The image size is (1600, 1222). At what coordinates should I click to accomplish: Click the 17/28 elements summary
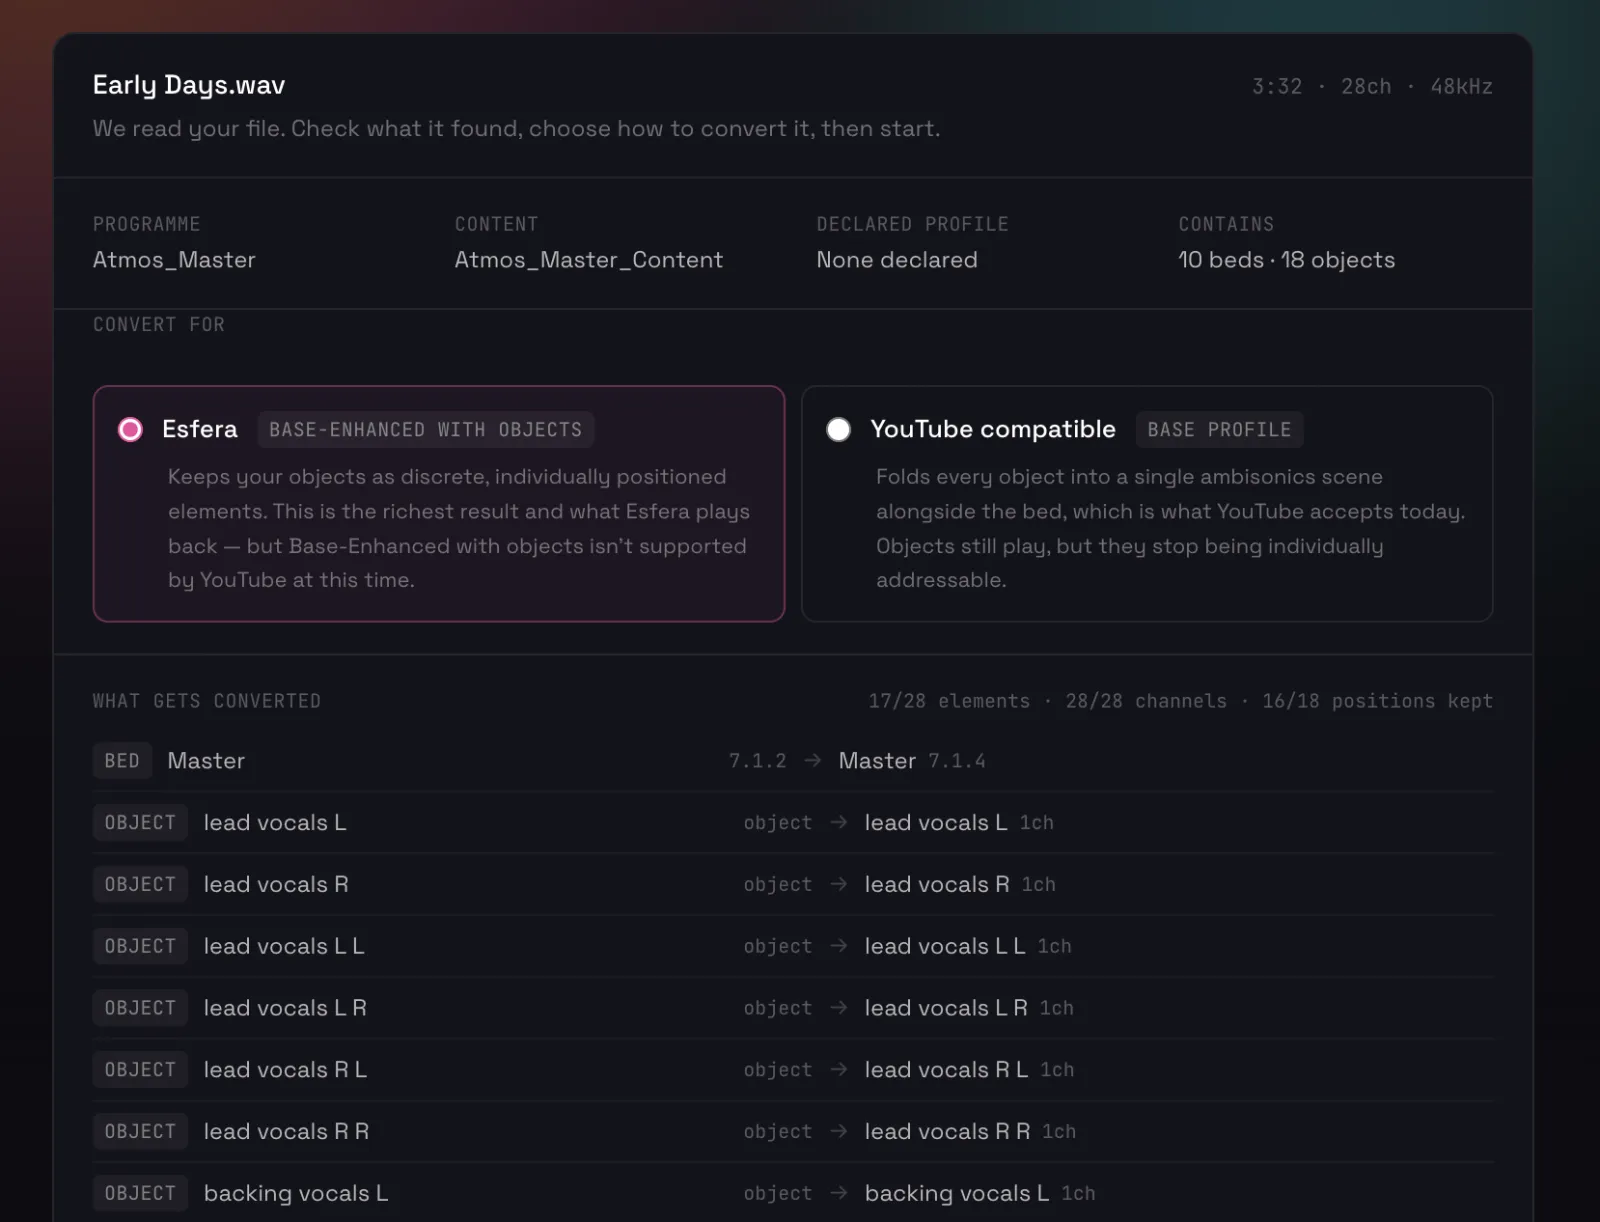pos(949,701)
